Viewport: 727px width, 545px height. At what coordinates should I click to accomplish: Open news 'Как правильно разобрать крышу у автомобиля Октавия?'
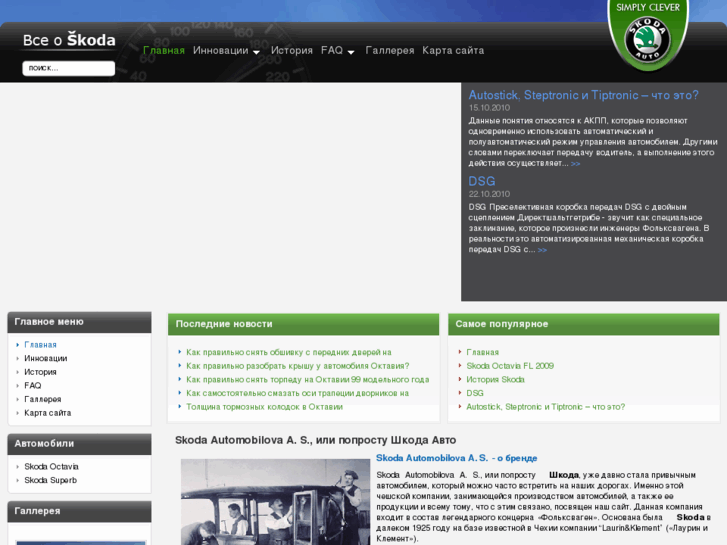pyautogui.click(x=298, y=366)
